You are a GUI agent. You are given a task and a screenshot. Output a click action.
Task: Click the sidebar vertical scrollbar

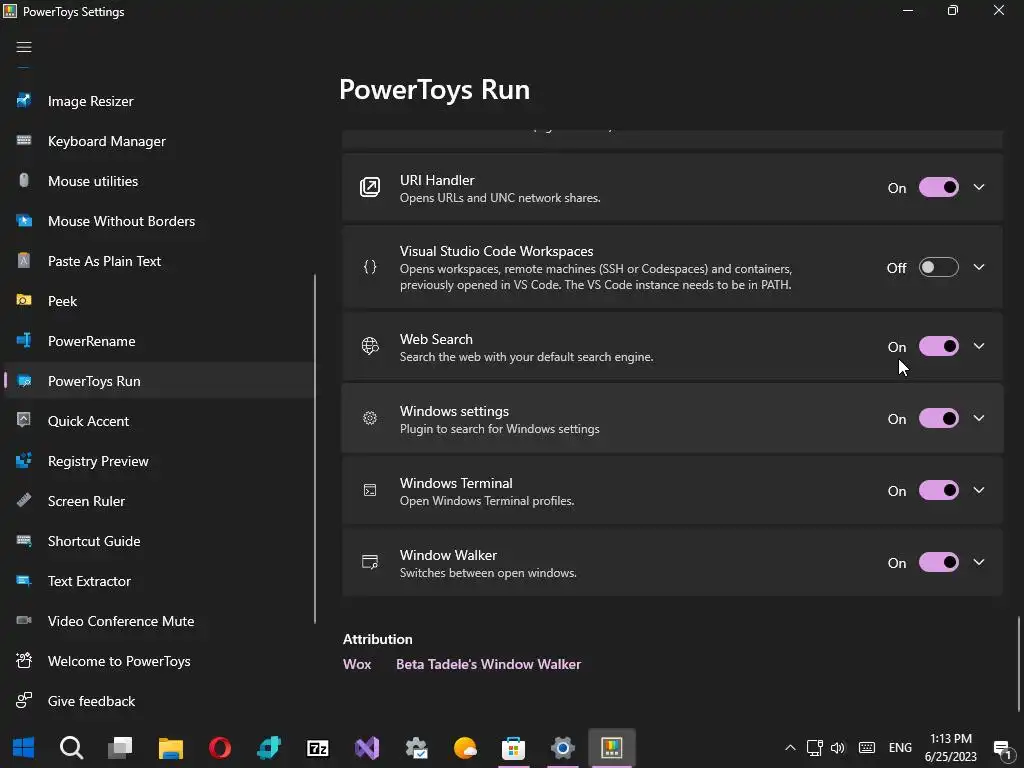click(x=315, y=449)
